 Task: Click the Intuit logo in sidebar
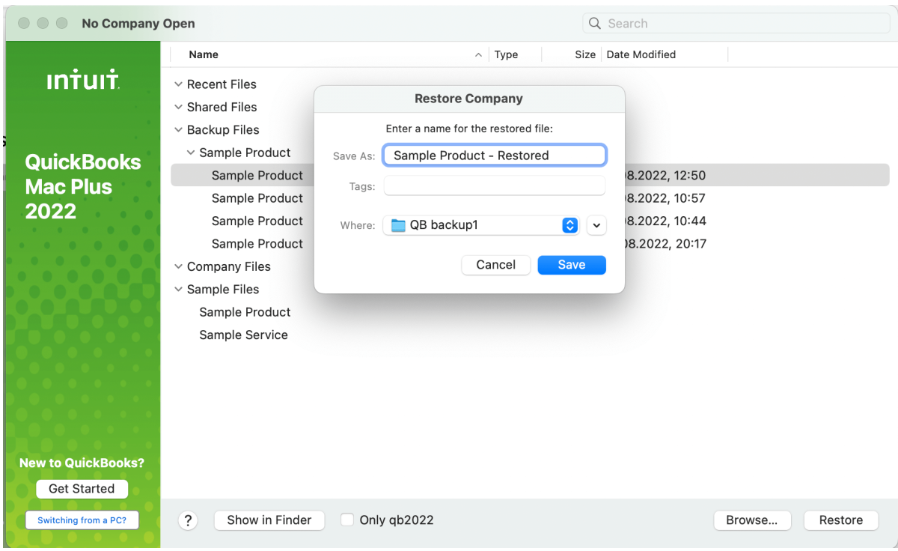[x=83, y=80]
